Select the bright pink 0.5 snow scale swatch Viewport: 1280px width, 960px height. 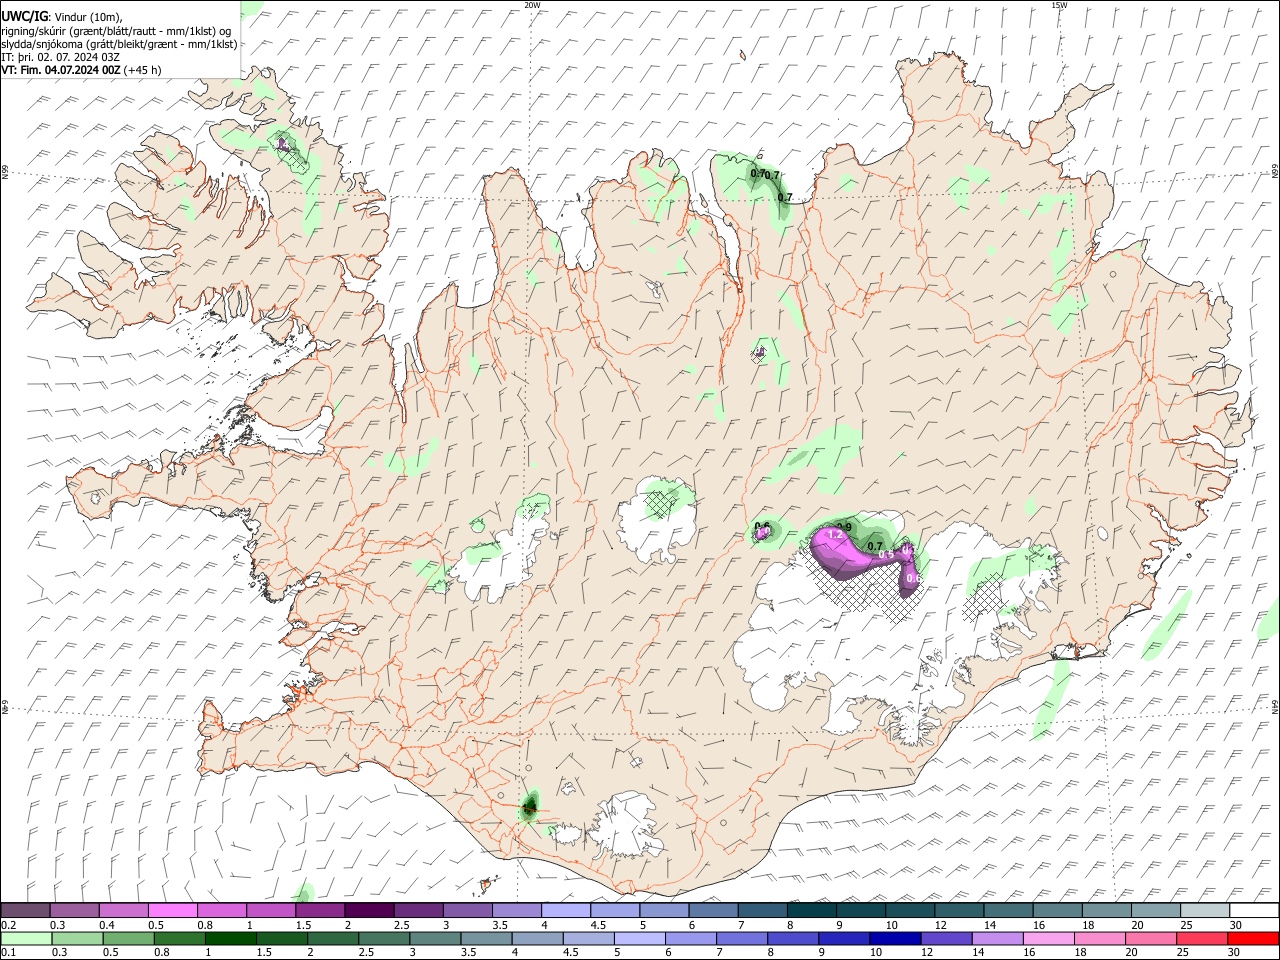click(x=172, y=911)
